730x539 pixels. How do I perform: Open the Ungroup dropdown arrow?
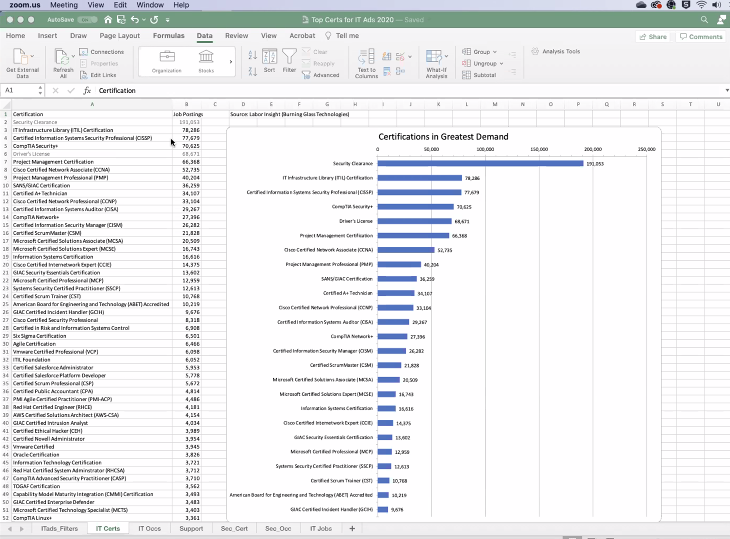(x=501, y=63)
